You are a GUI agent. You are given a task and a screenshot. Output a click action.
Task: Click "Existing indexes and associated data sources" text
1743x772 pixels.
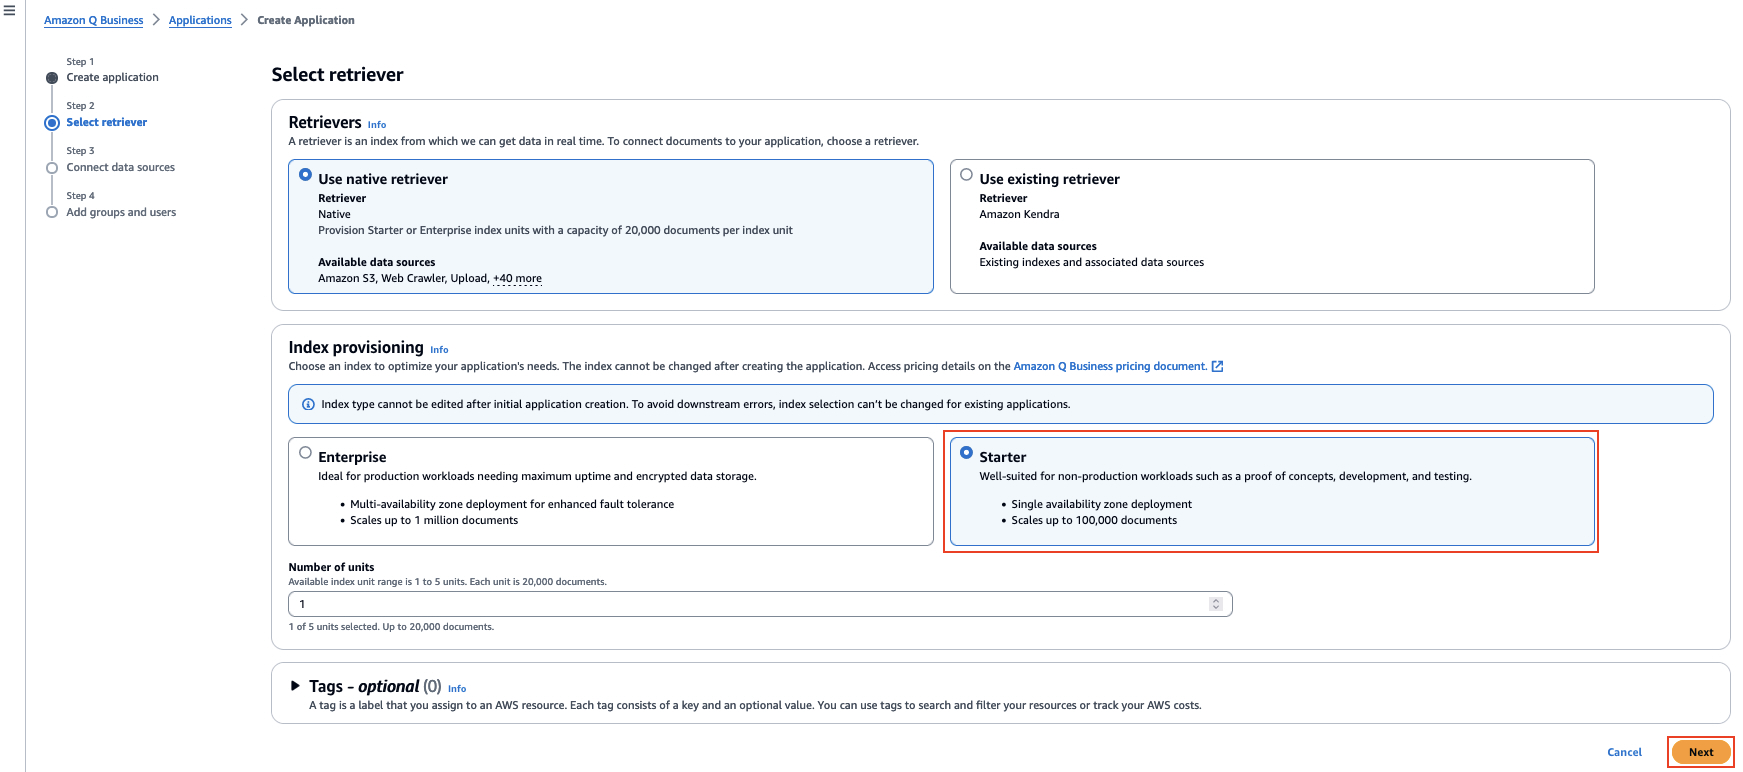point(1091,262)
